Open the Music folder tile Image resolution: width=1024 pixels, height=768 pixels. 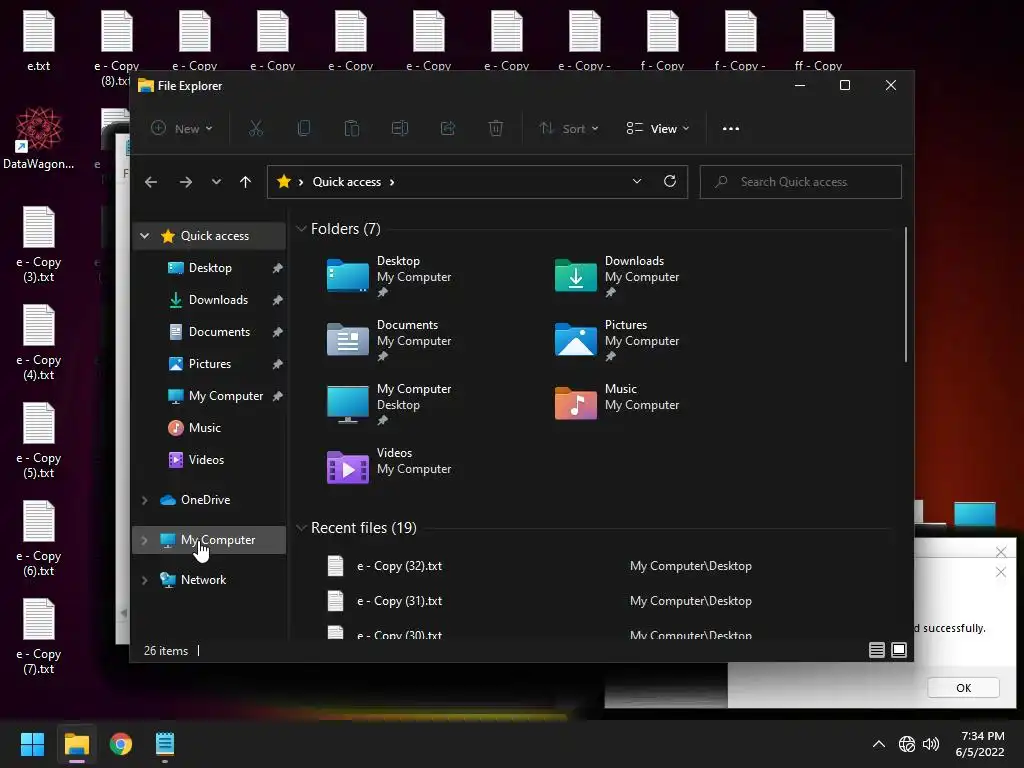pyautogui.click(x=618, y=403)
